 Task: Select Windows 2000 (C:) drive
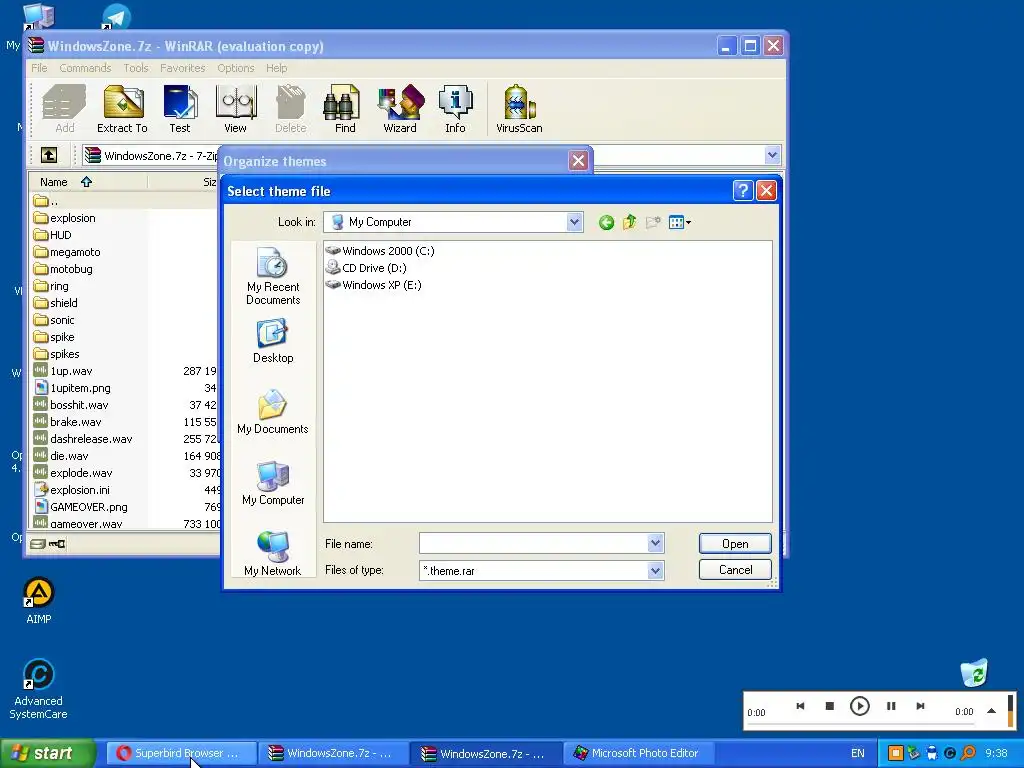click(x=380, y=251)
